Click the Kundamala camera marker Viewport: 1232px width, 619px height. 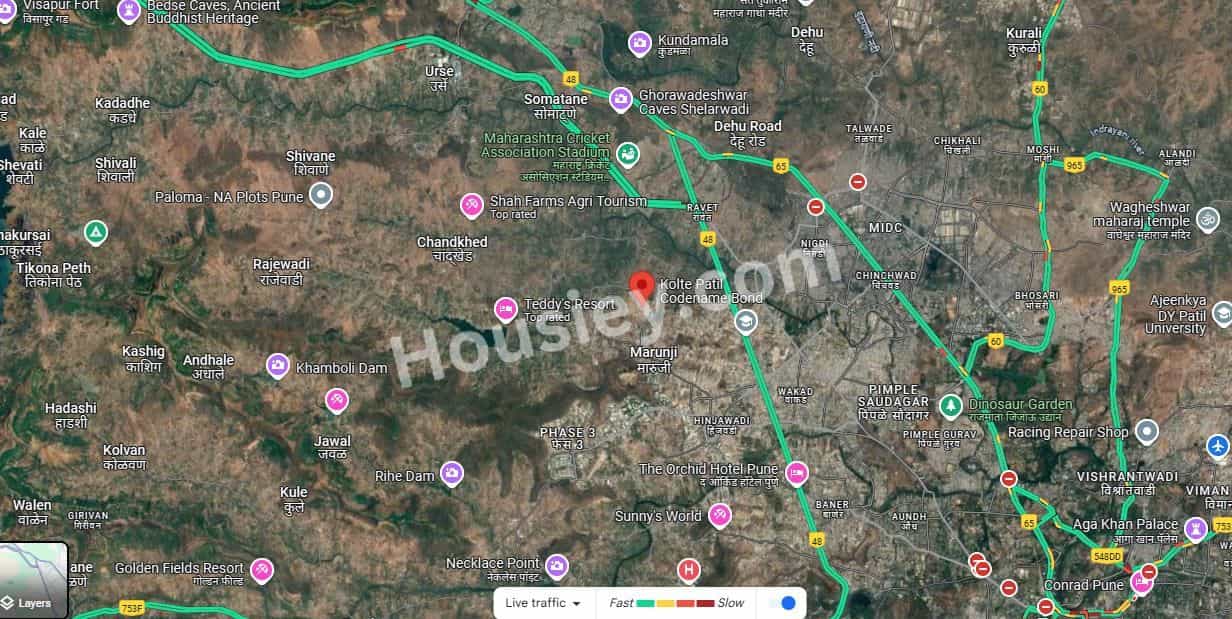[x=640, y=44]
